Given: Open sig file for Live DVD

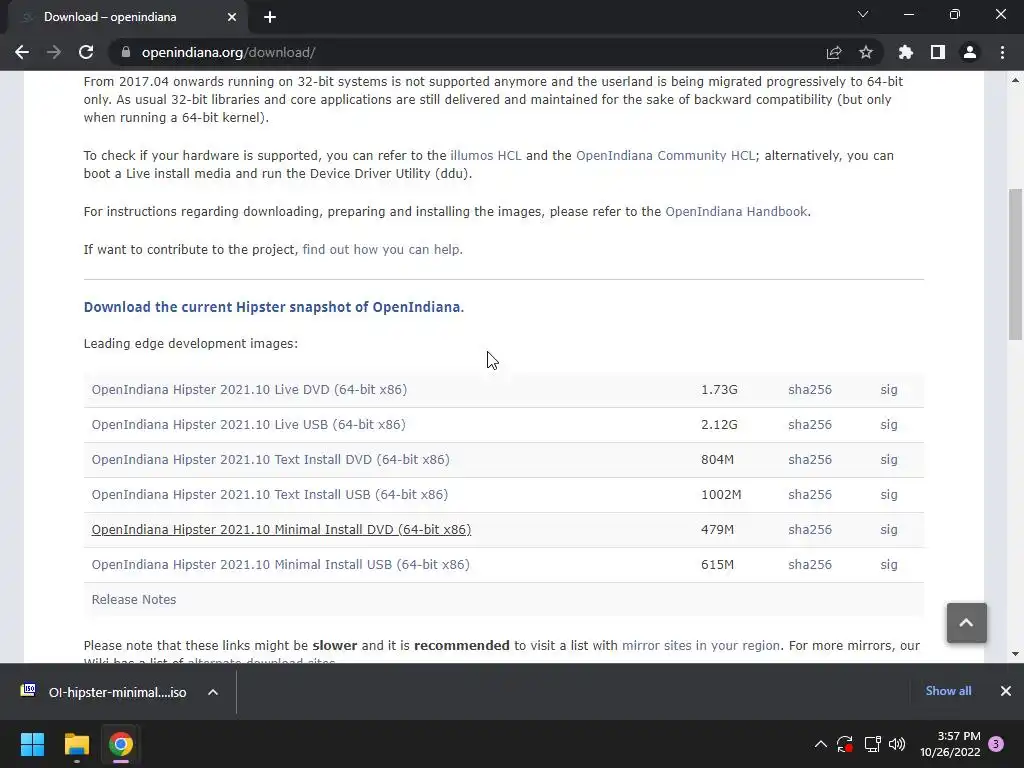Looking at the screenshot, I should [x=889, y=390].
